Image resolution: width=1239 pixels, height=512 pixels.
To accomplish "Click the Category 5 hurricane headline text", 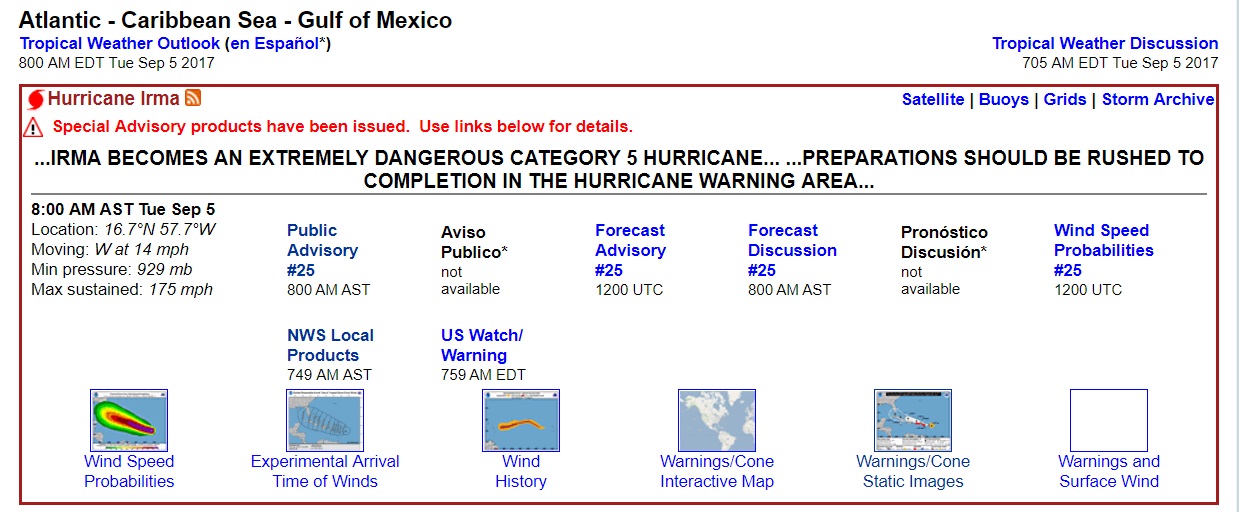I will tap(619, 170).
